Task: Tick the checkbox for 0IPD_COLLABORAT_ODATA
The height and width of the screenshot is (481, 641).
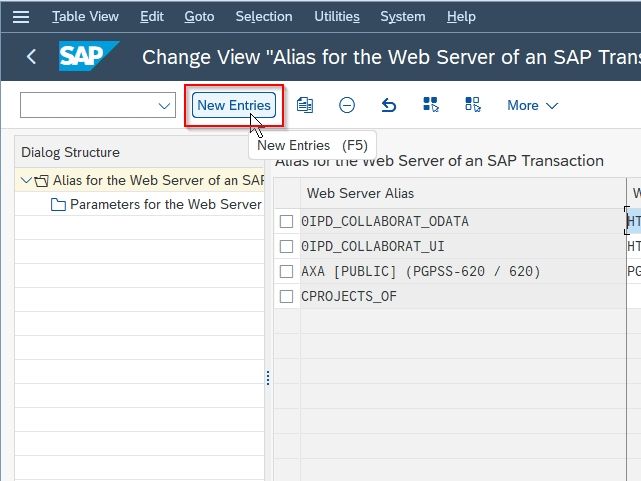Action: [286, 221]
